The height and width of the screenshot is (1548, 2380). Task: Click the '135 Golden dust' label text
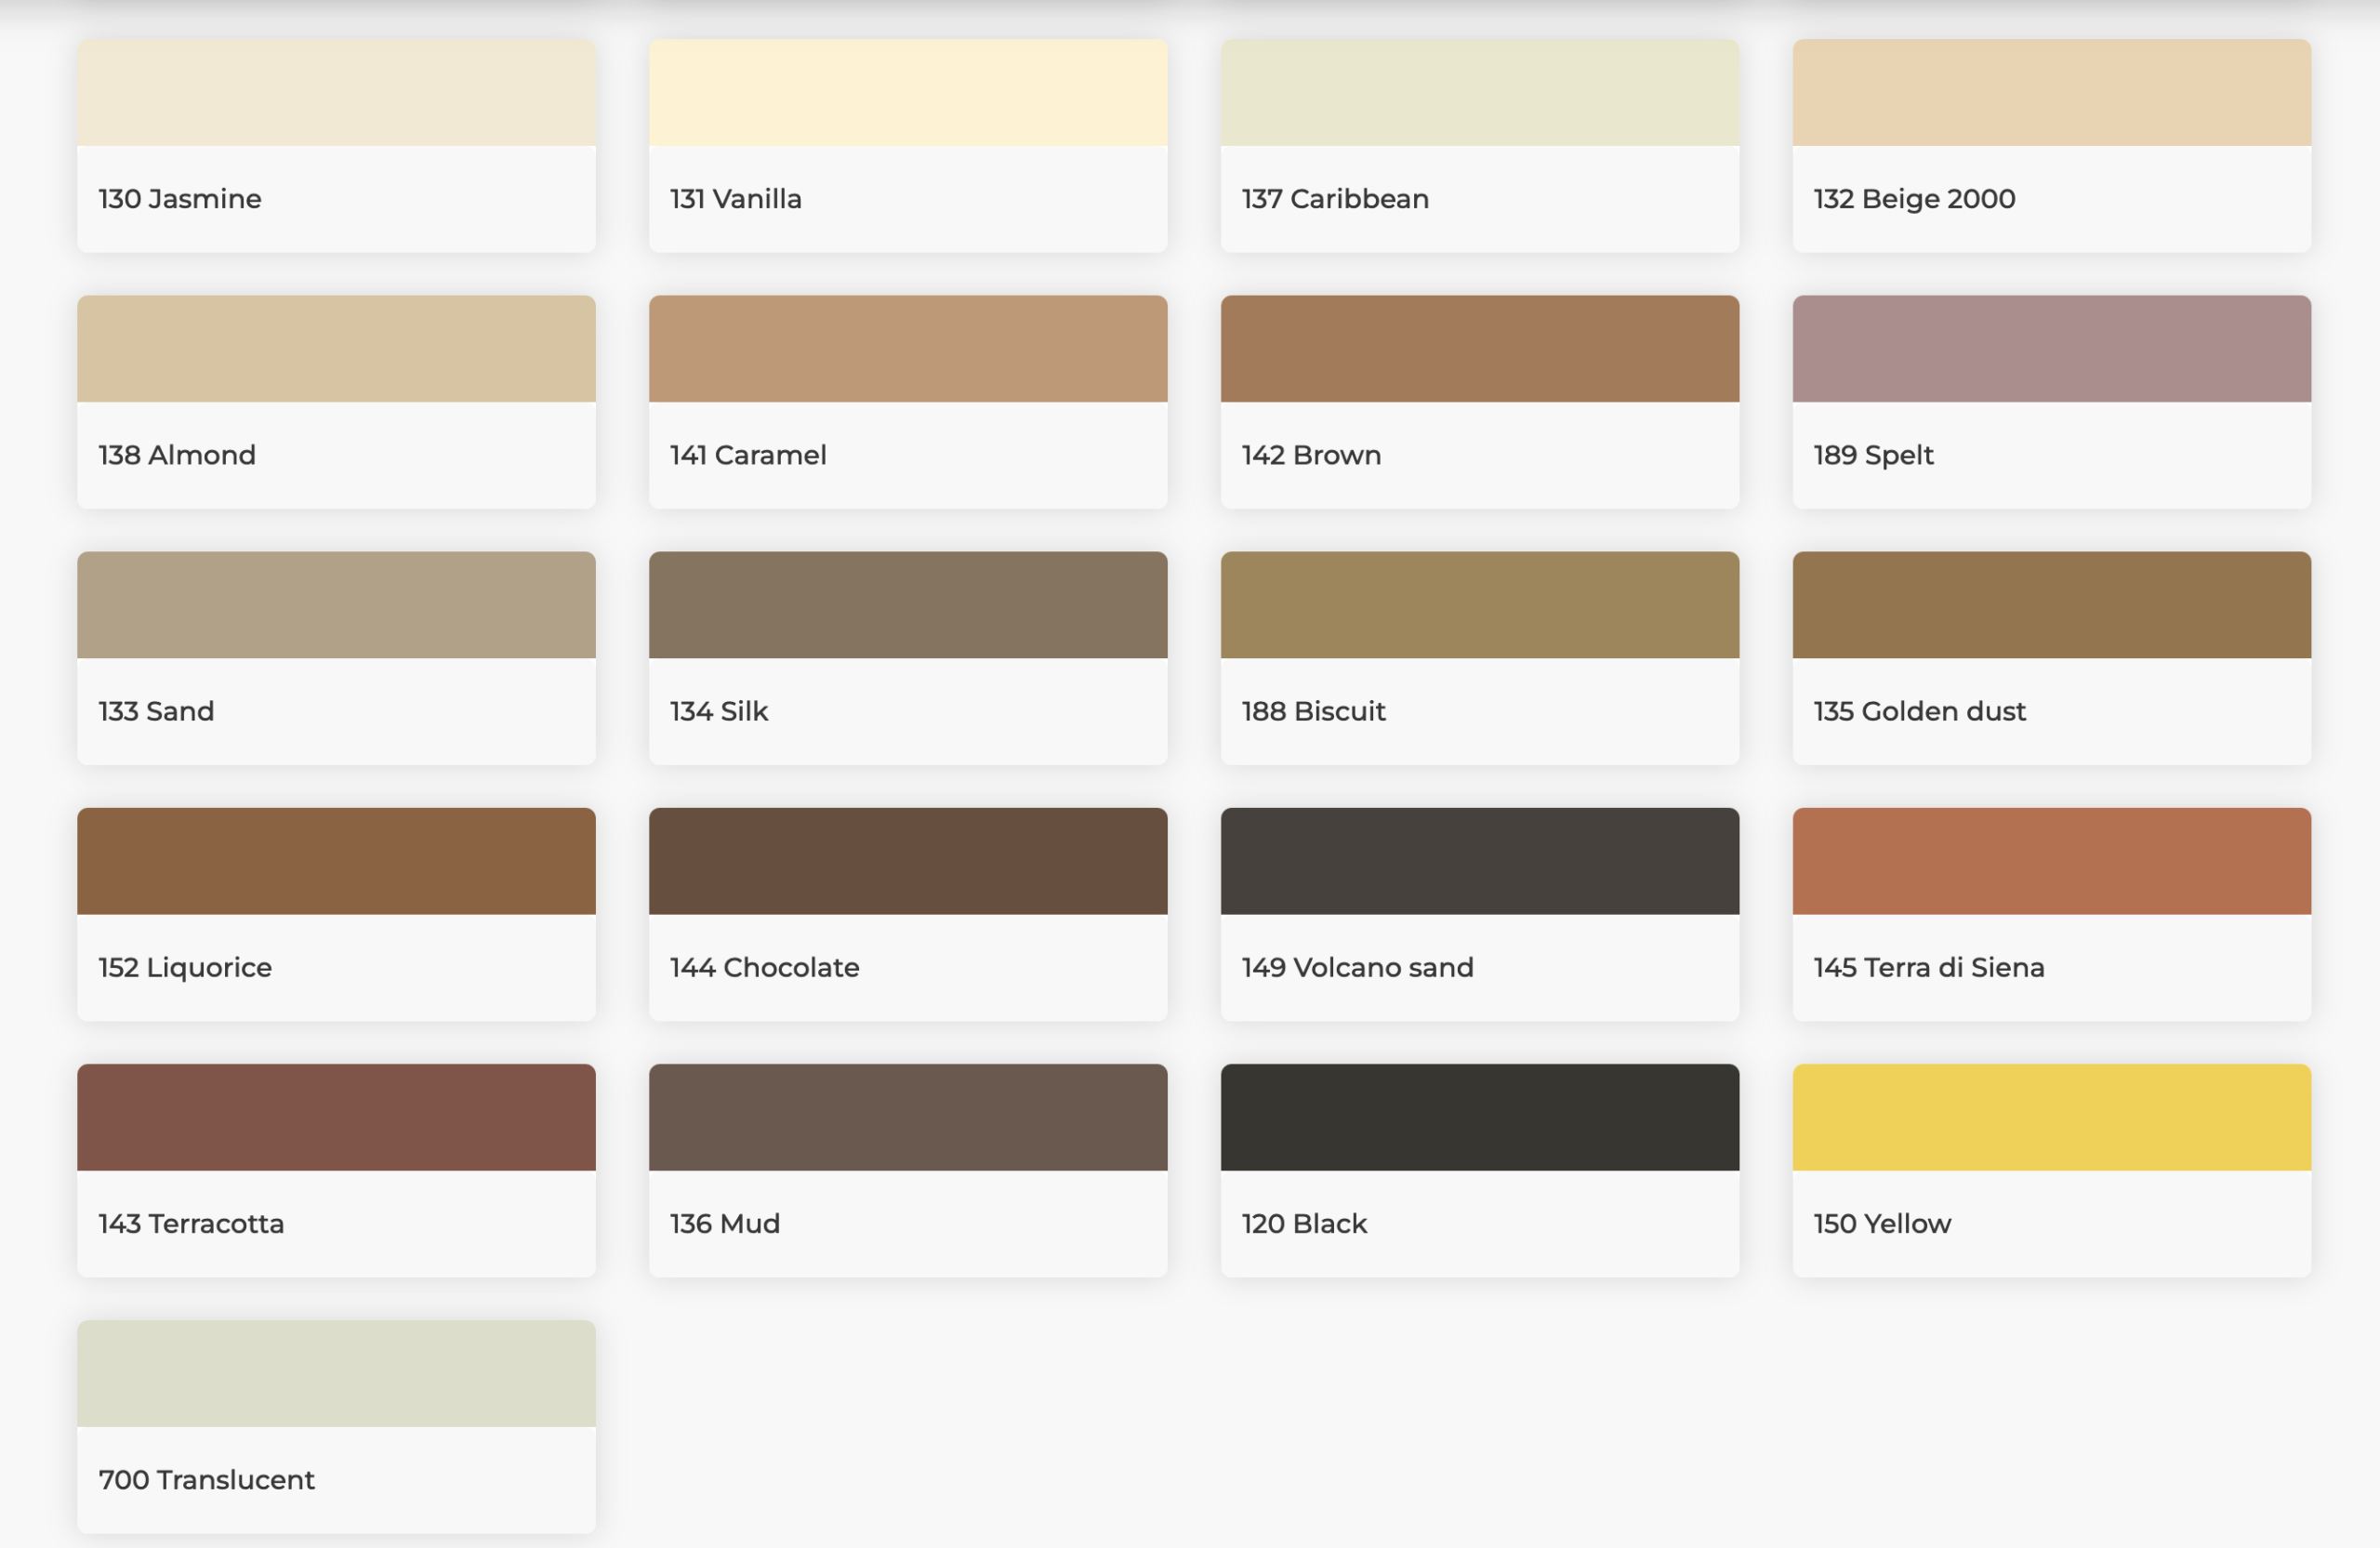pyautogui.click(x=1919, y=711)
